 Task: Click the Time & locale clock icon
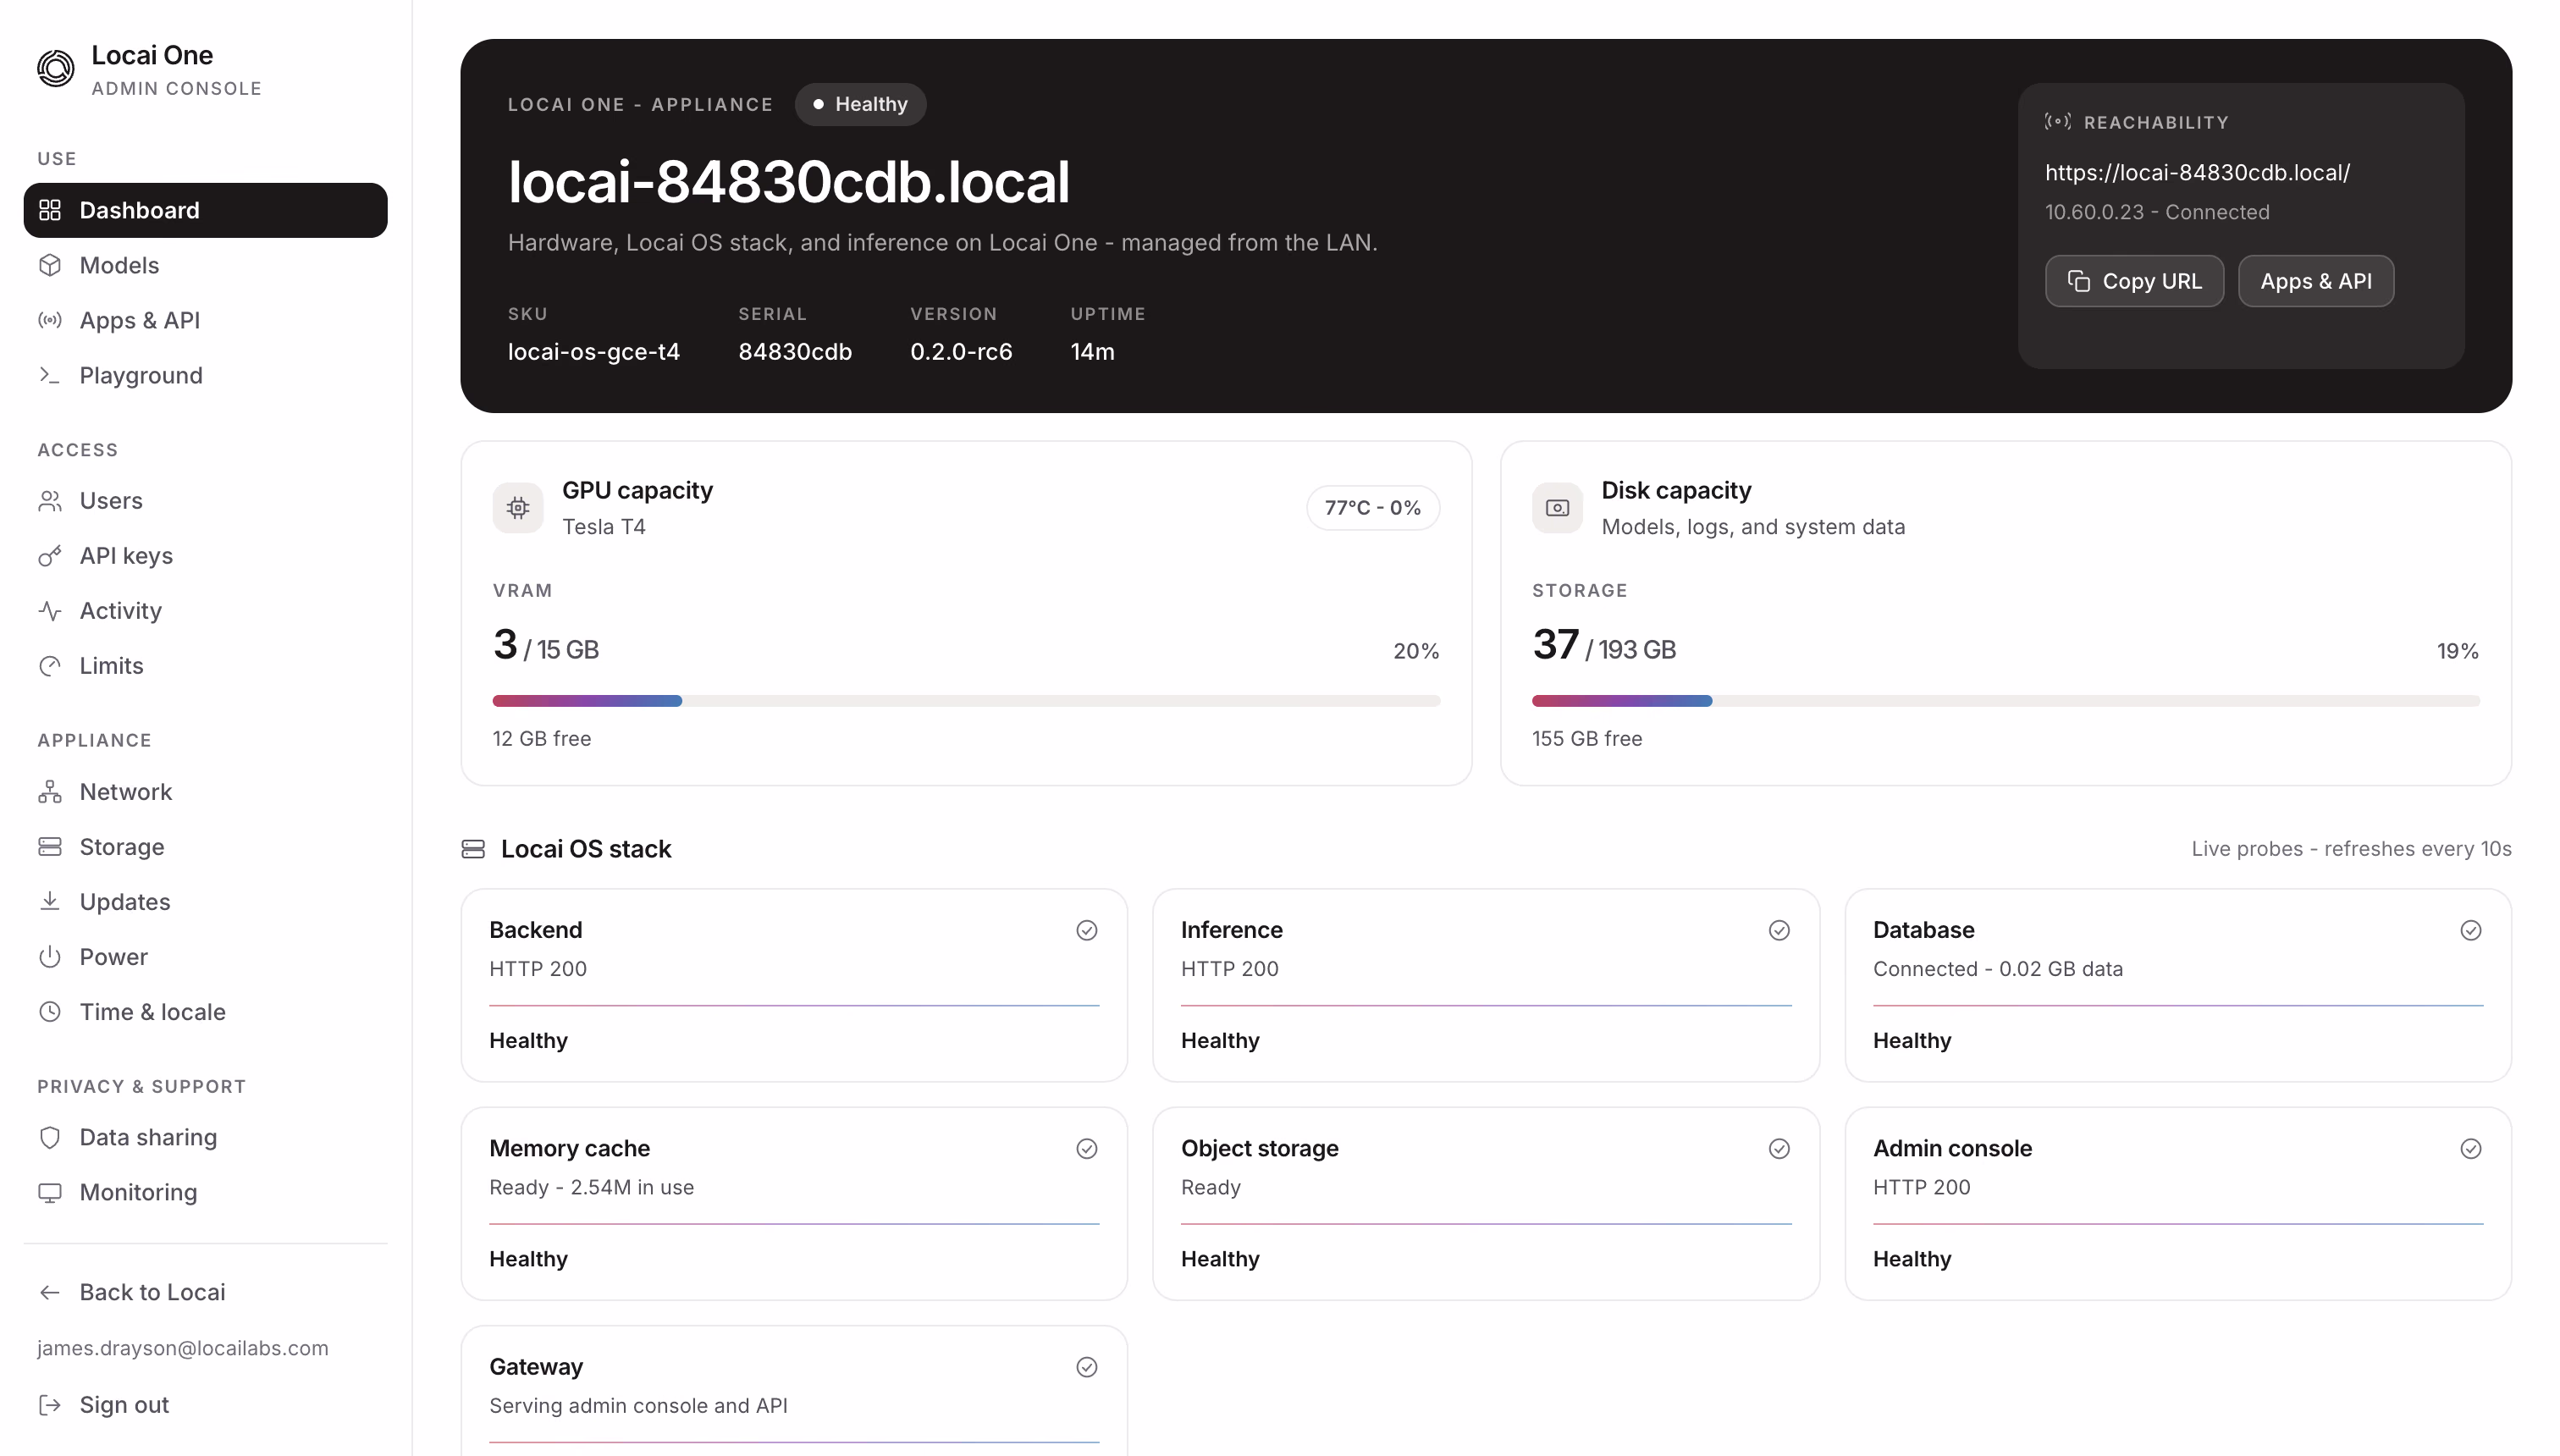click(50, 1011)
